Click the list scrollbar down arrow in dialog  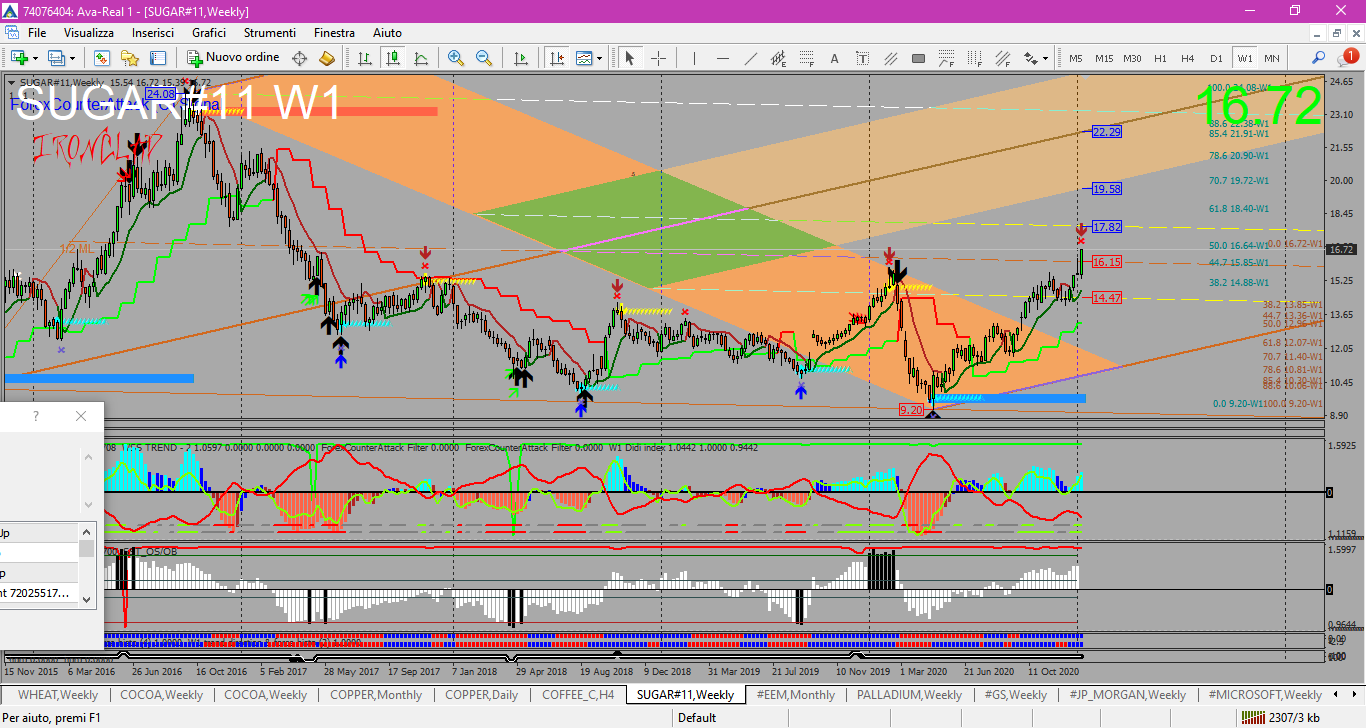87,599
